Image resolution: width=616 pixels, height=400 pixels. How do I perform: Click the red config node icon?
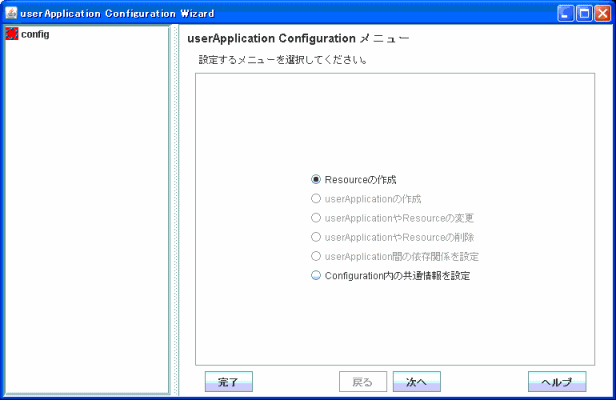pos(12,34)
